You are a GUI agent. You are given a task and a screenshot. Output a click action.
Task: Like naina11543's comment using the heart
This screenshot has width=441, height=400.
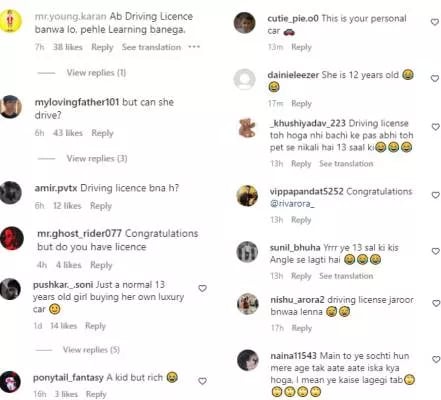coord(435,359)
